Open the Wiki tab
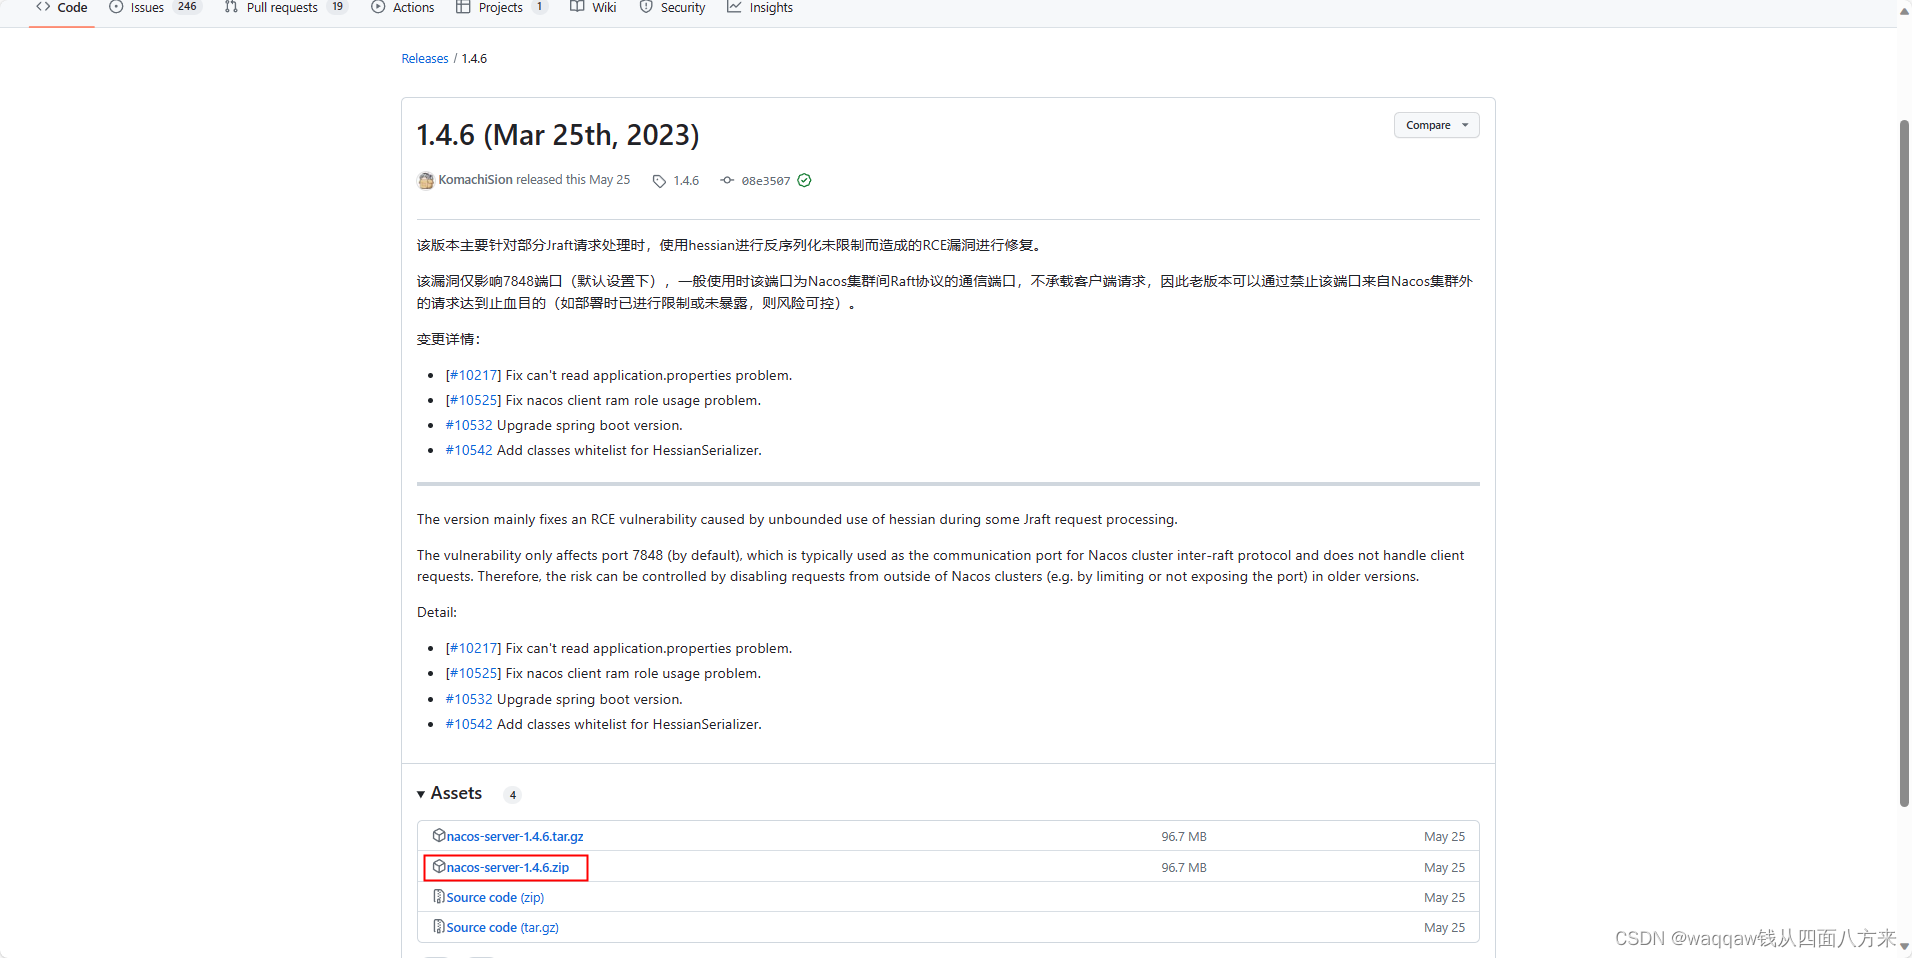 pyautogui.click(x=593, y=8)
